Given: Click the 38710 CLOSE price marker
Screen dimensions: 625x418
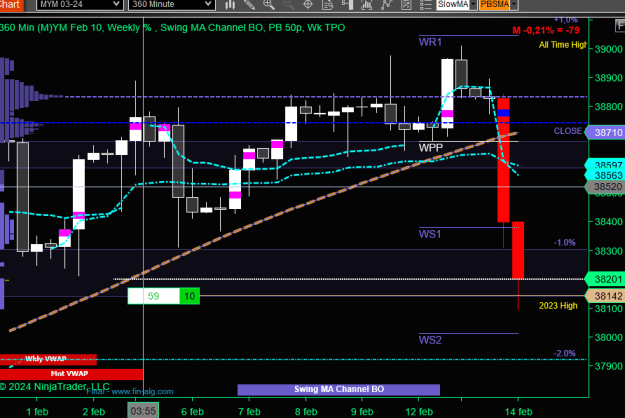Looking at the screenshot, I should click(x=606, y=132).
